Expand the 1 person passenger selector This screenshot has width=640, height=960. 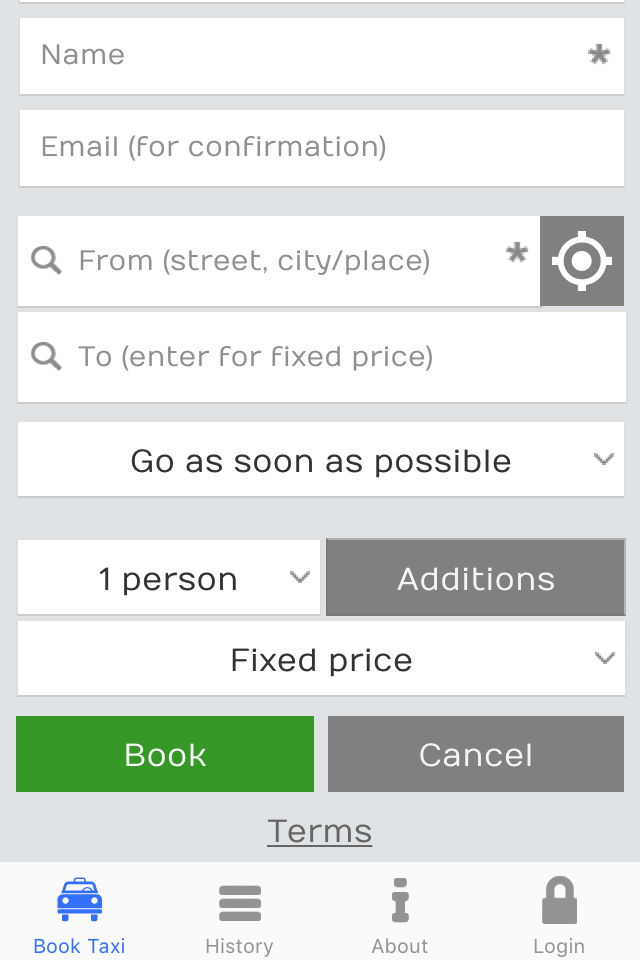(x=169, y=577)
